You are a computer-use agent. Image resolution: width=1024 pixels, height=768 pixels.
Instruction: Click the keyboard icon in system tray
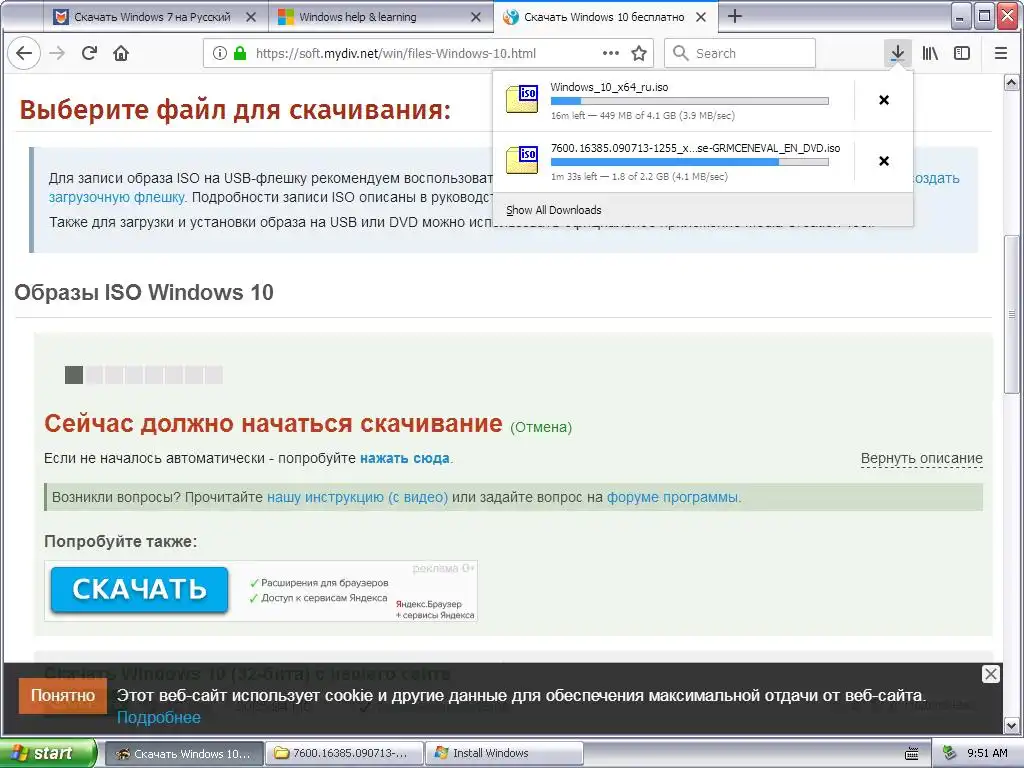[912, 754]
